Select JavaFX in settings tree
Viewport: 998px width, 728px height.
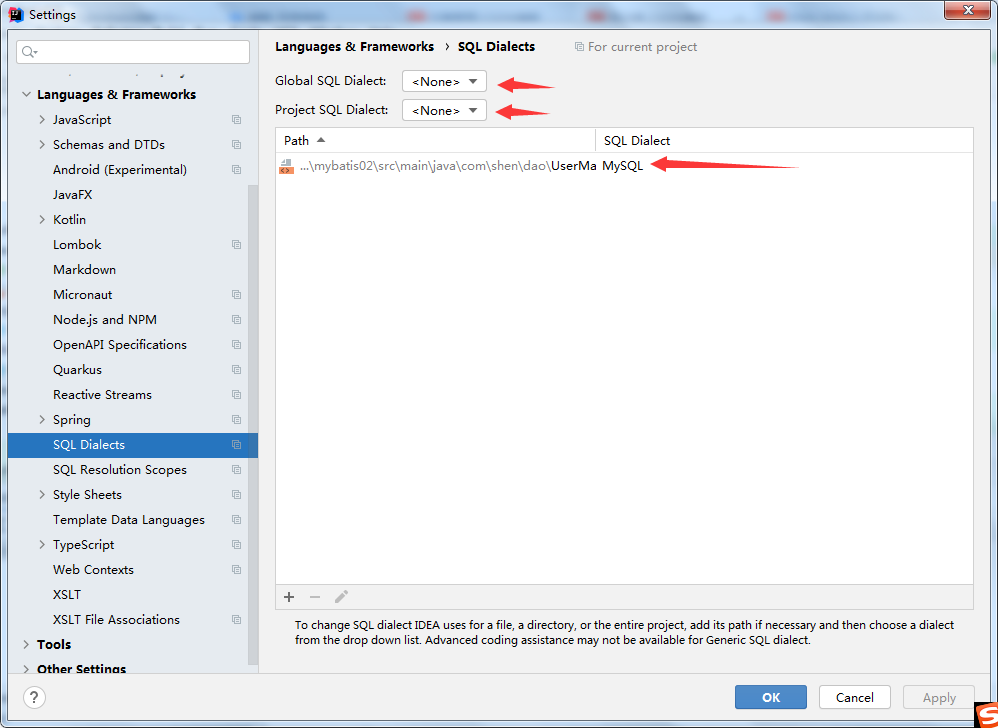click(73, 195)
